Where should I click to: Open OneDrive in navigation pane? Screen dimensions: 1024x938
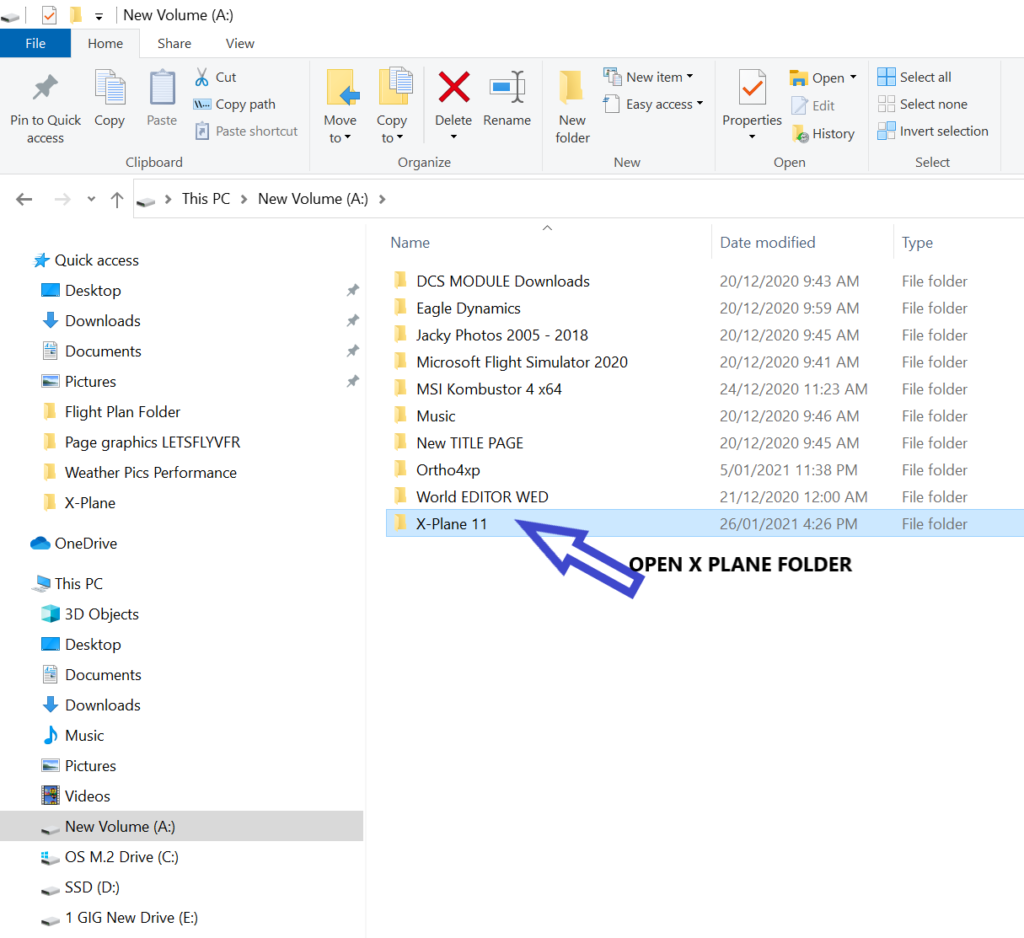[74, 543]
